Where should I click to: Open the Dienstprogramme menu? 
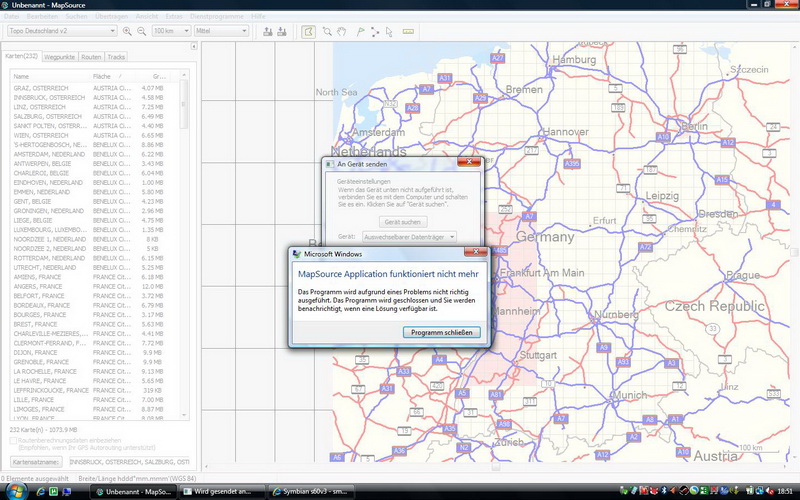pyautogui.click(x=217, y=16)
